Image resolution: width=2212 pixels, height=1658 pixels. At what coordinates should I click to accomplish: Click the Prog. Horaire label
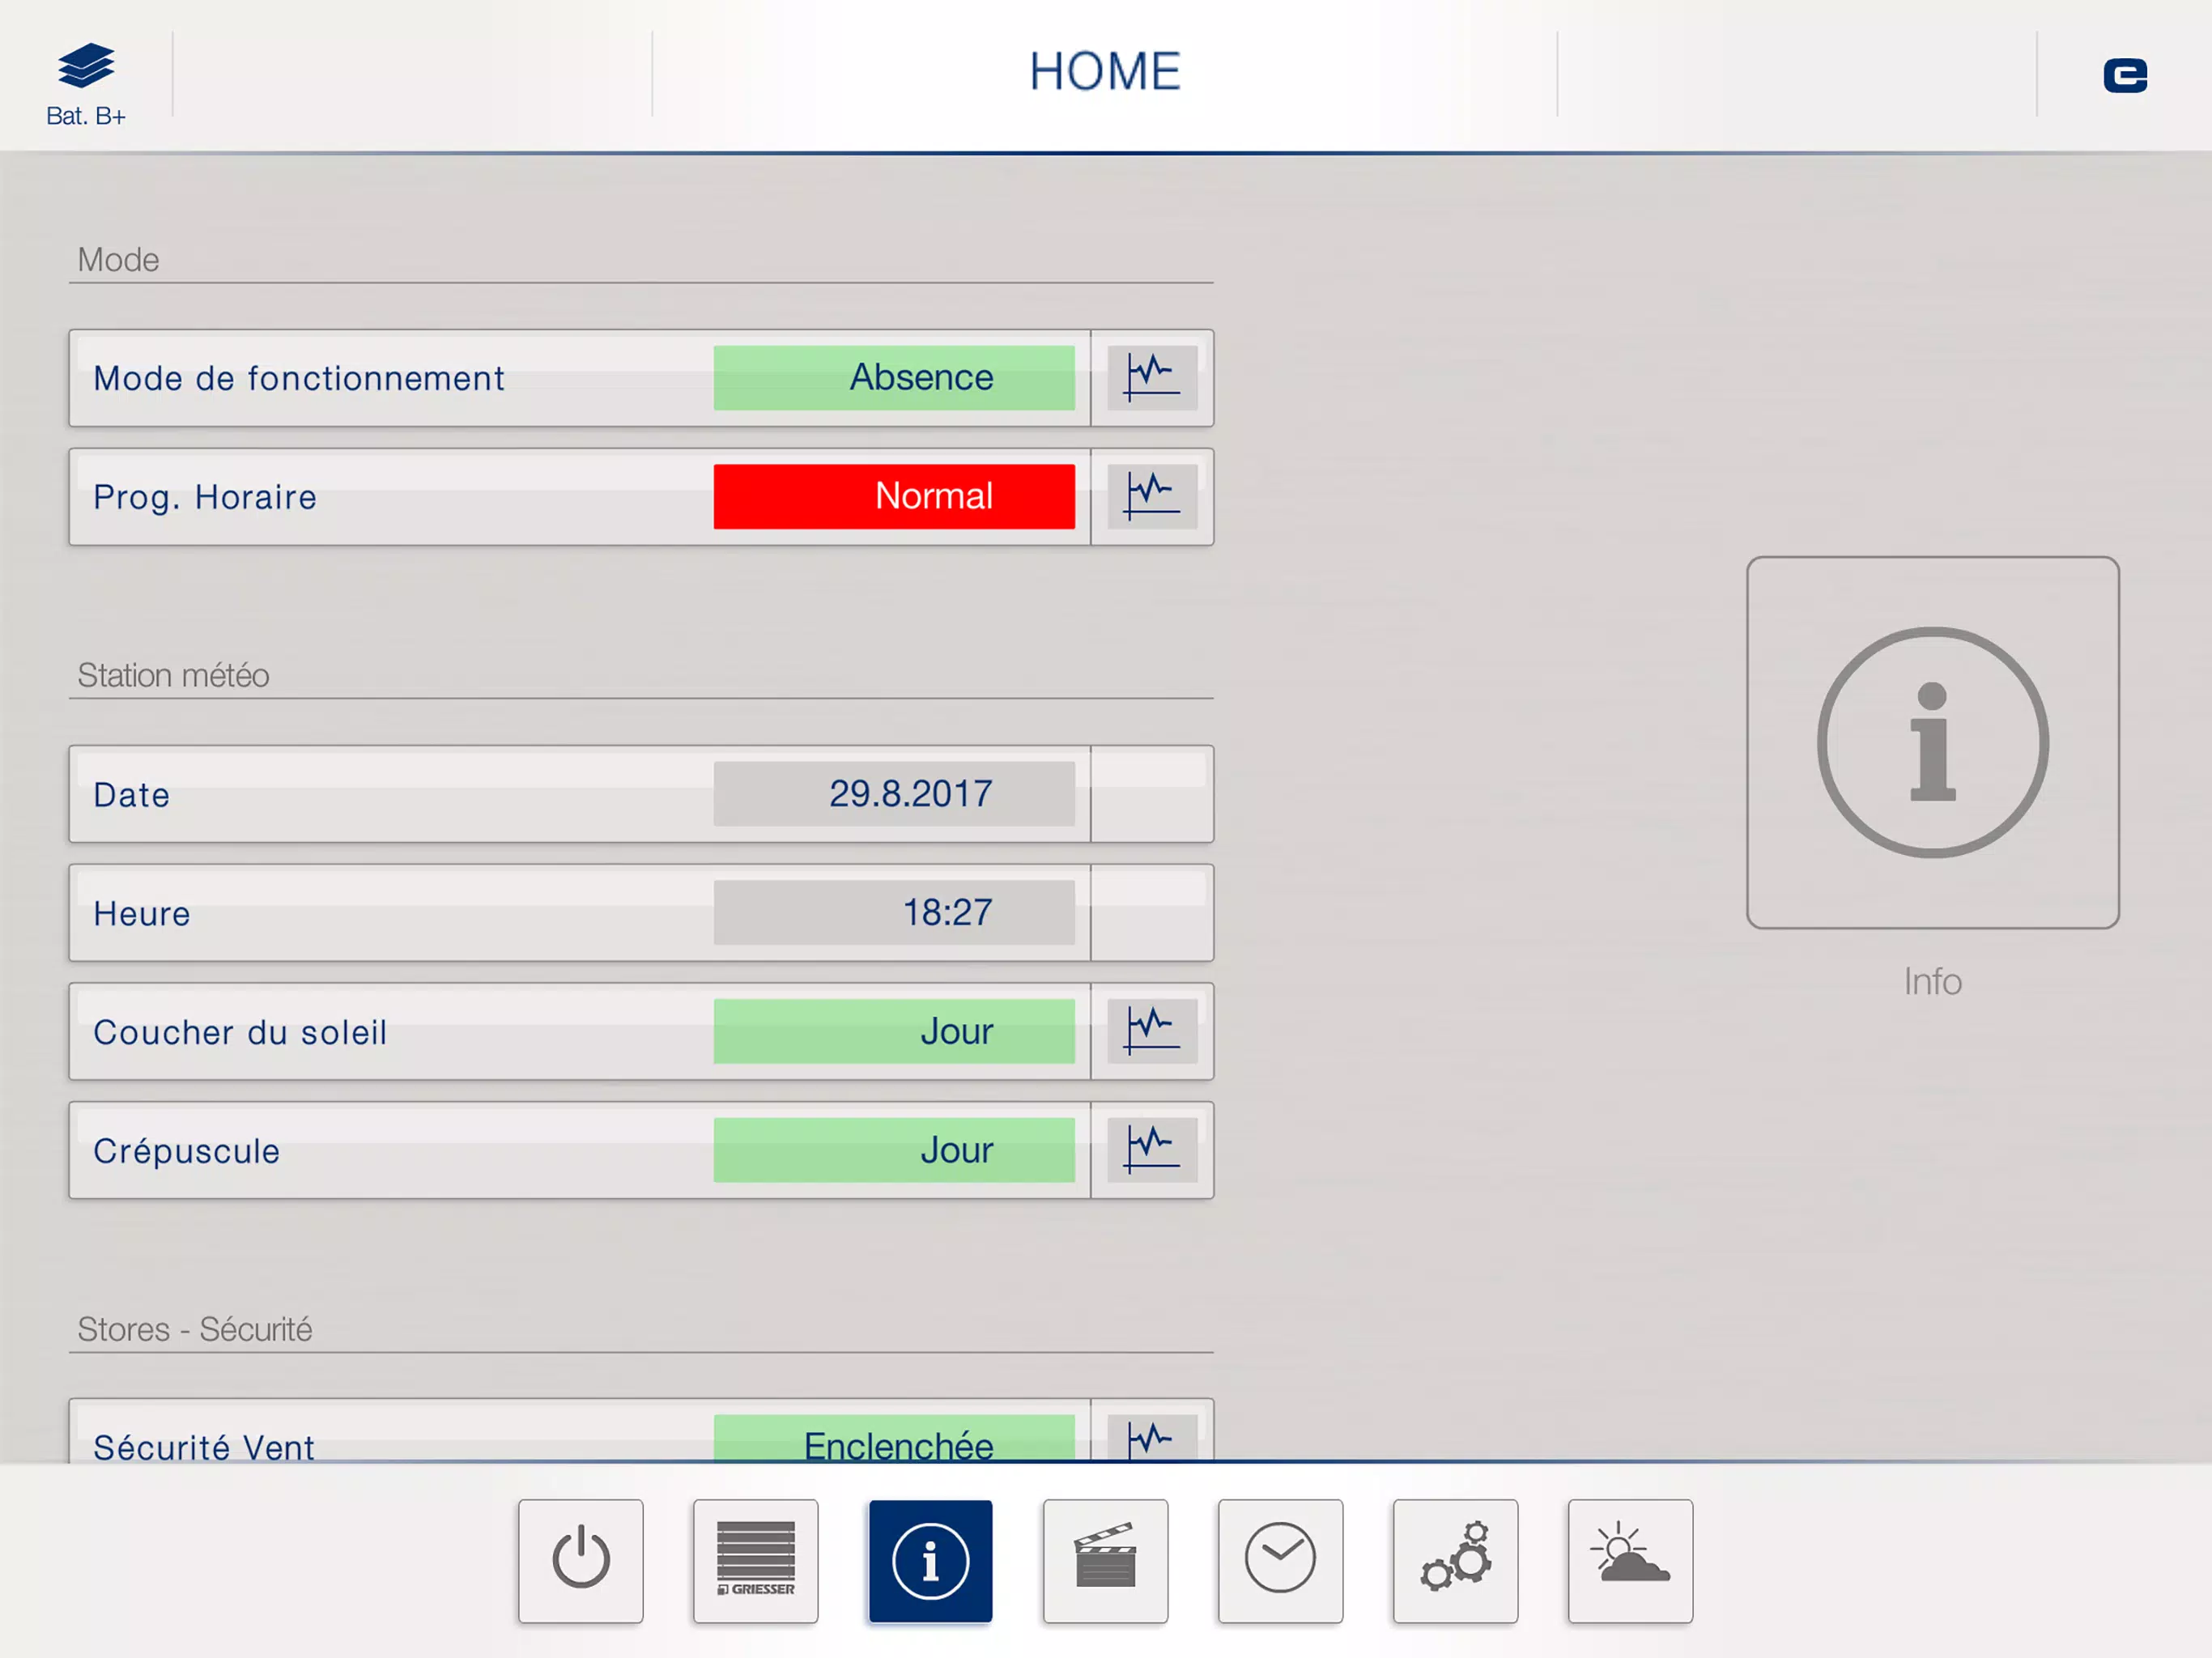pos(205,498)
